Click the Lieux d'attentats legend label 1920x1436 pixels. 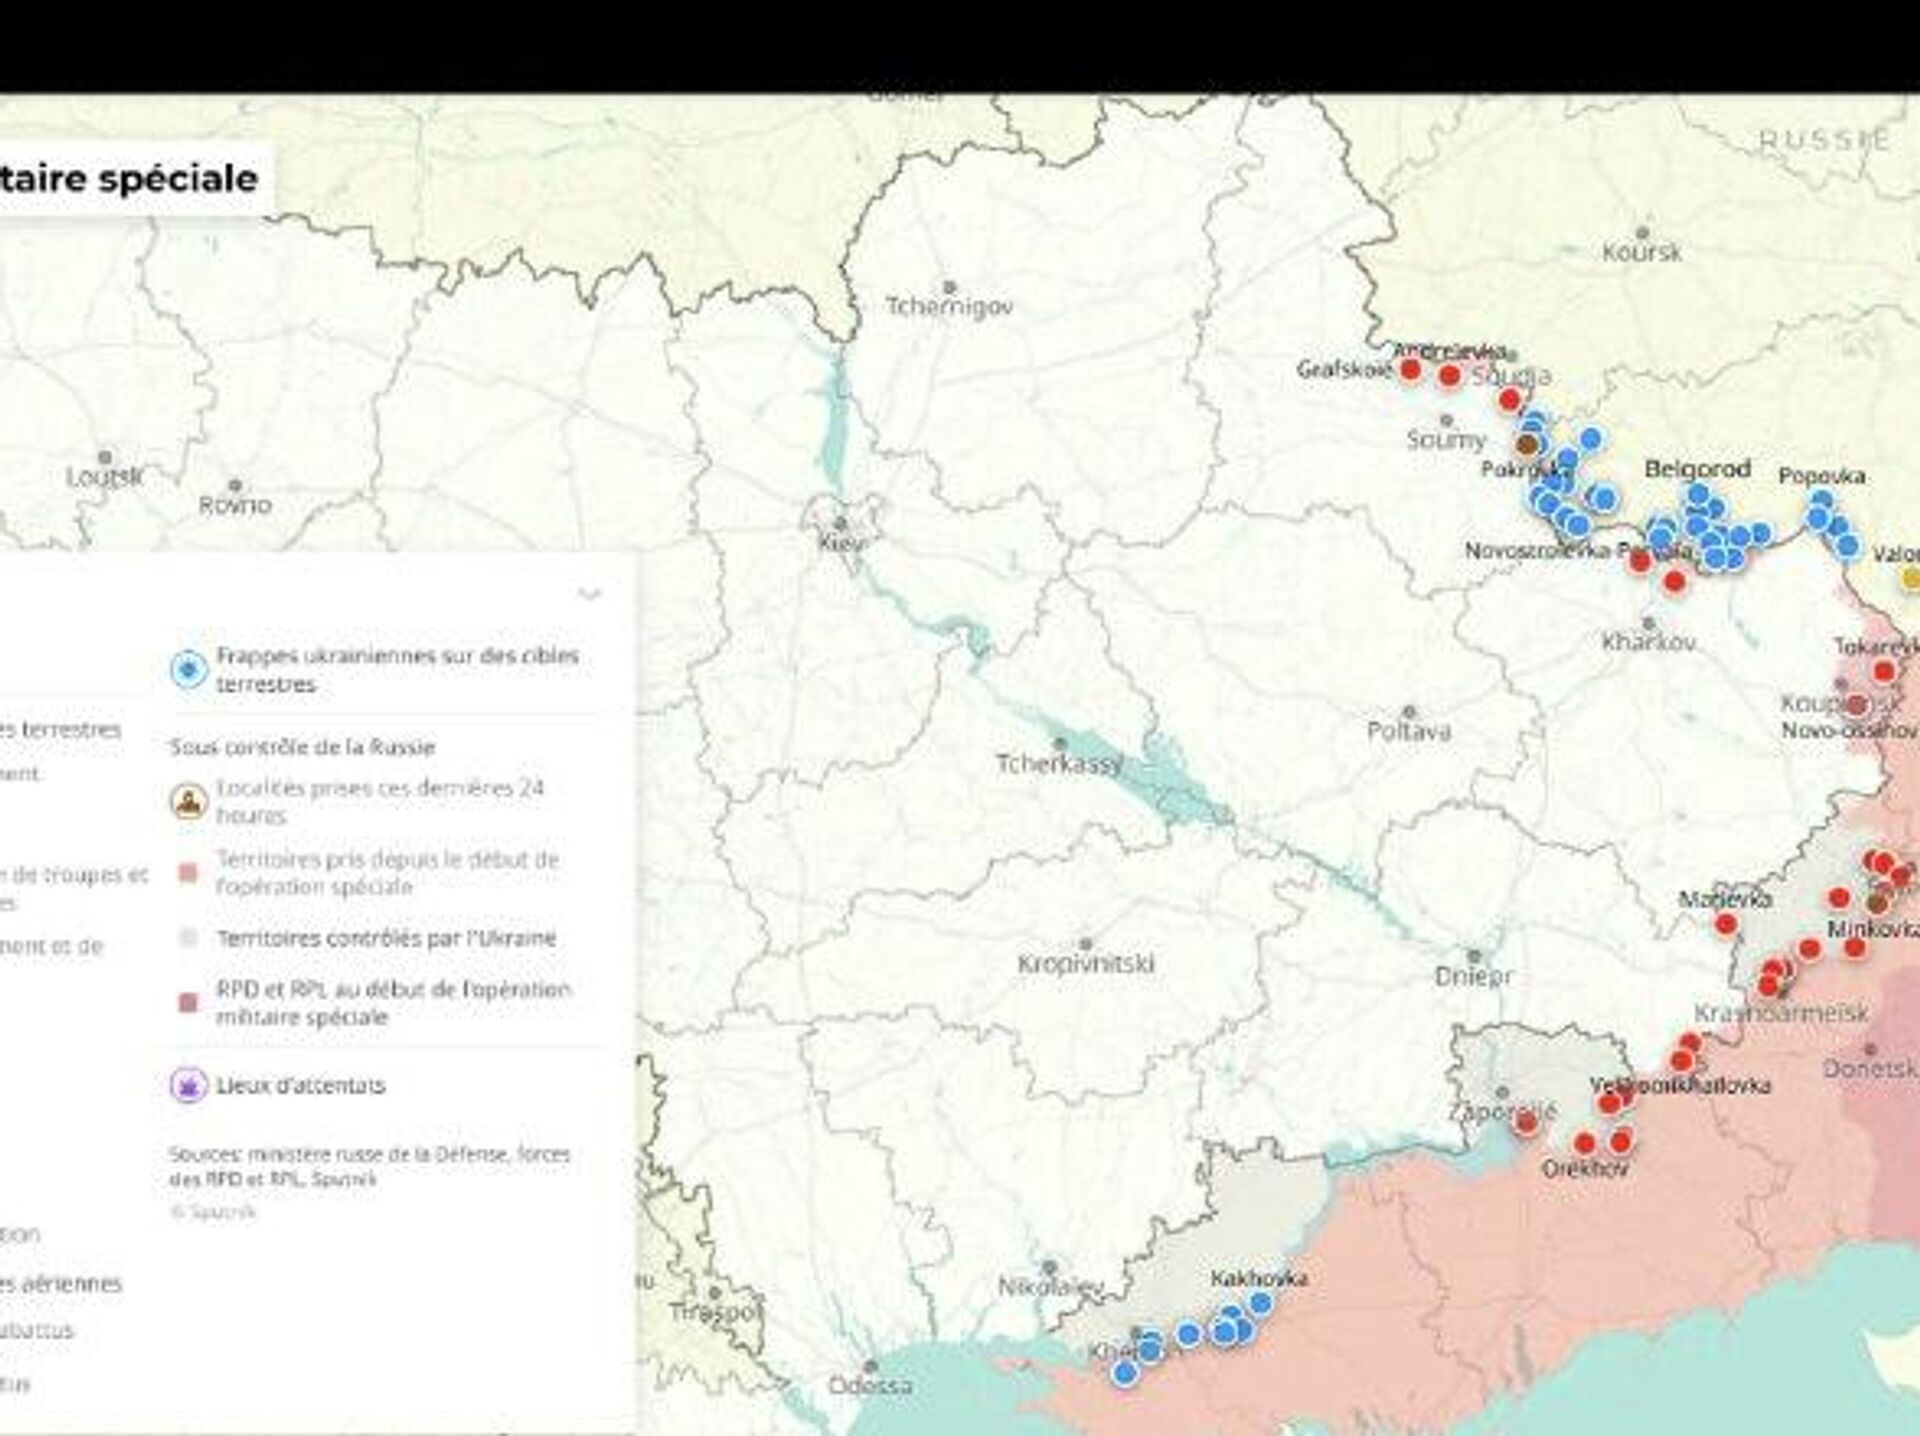(300, 1085)
